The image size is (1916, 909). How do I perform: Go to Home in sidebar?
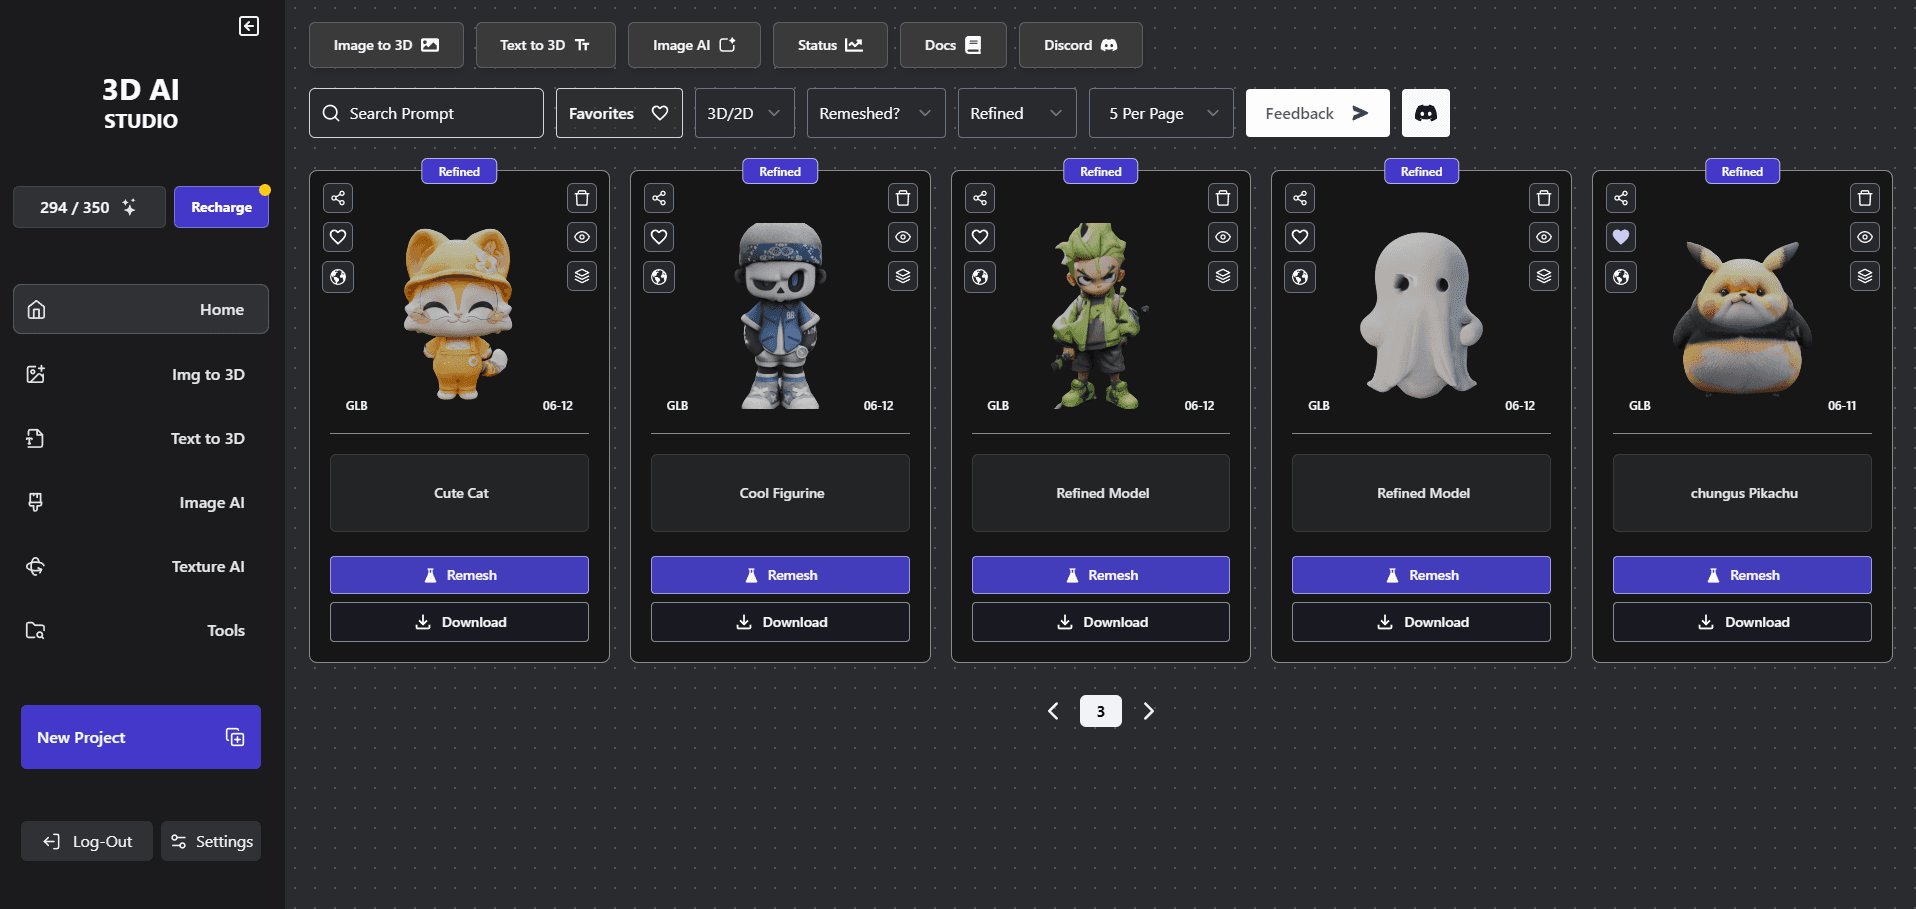point(141,309)
